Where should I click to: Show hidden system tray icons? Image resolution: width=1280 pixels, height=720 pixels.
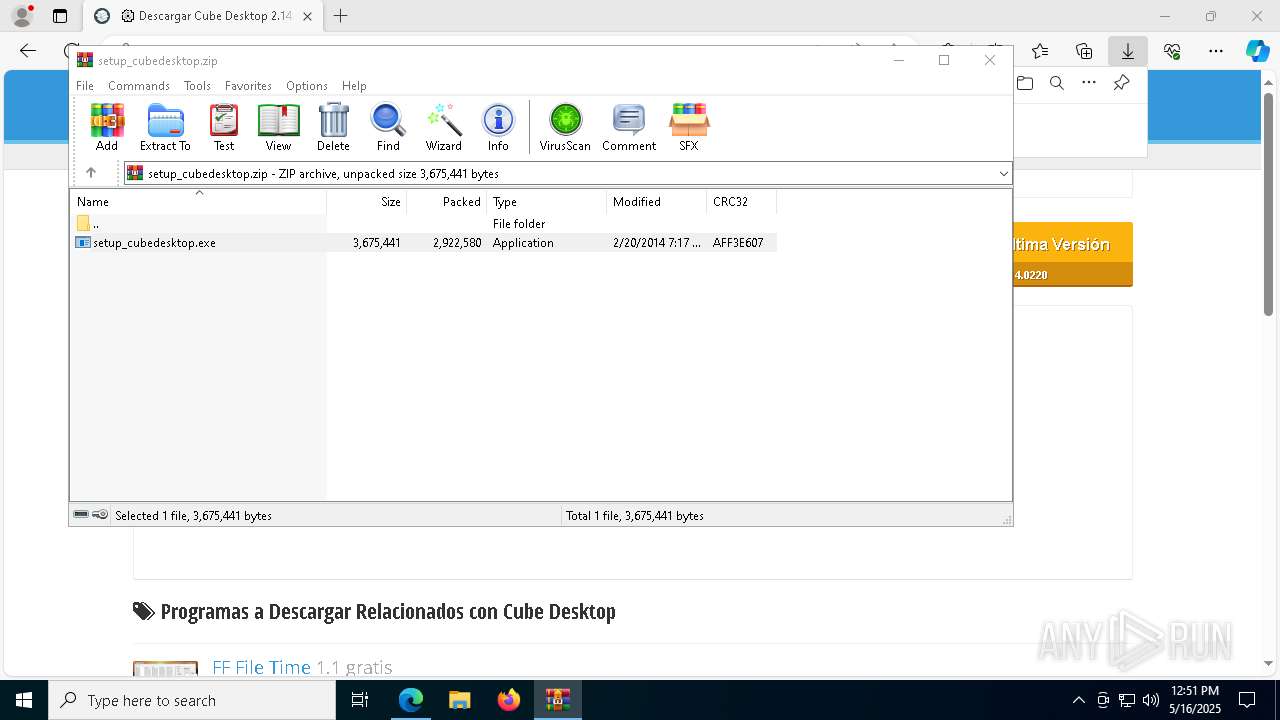(1078, 700)
